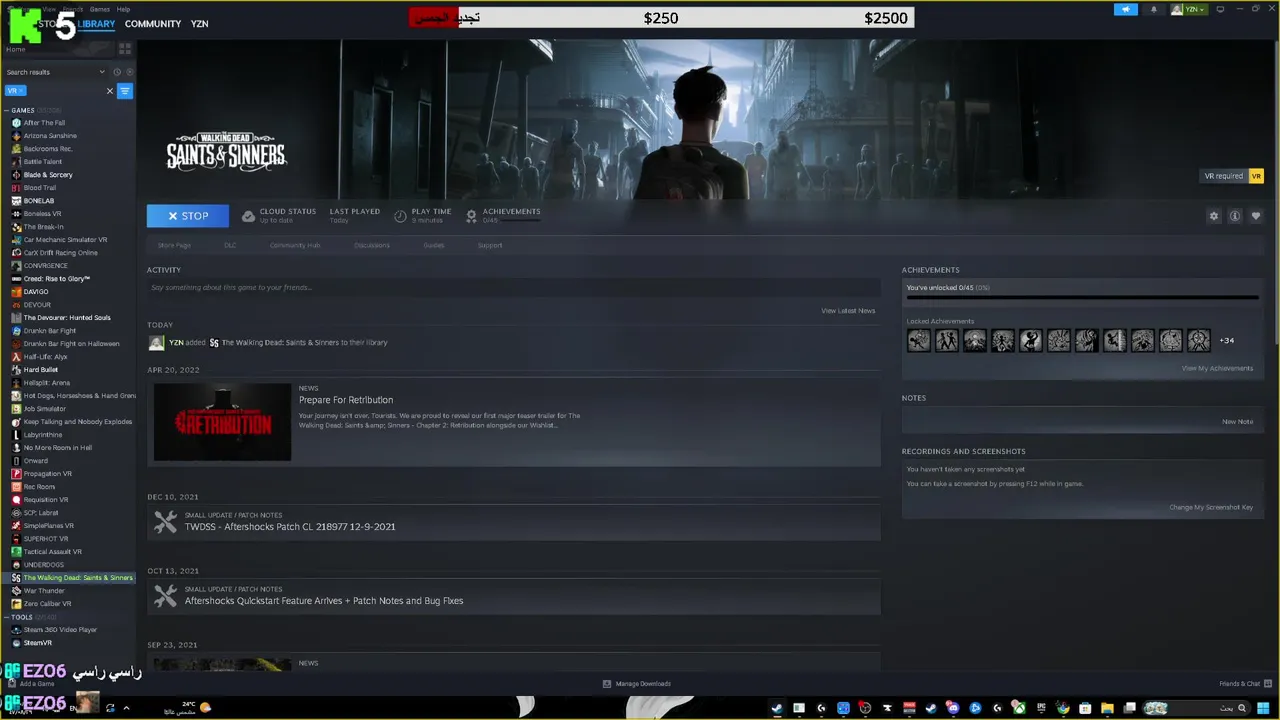1280x720 pixels.
Task: Open the Games menu
Action: [100, 9]
